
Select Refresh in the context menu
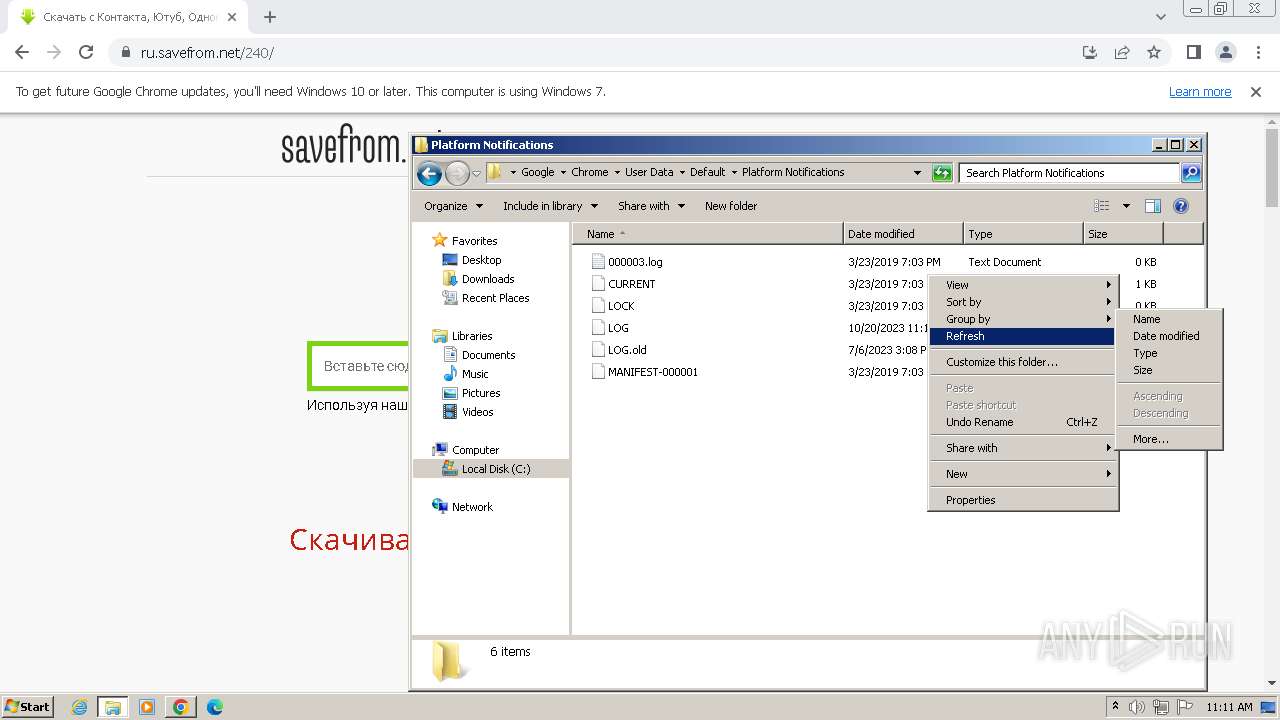click(1022, 336)
